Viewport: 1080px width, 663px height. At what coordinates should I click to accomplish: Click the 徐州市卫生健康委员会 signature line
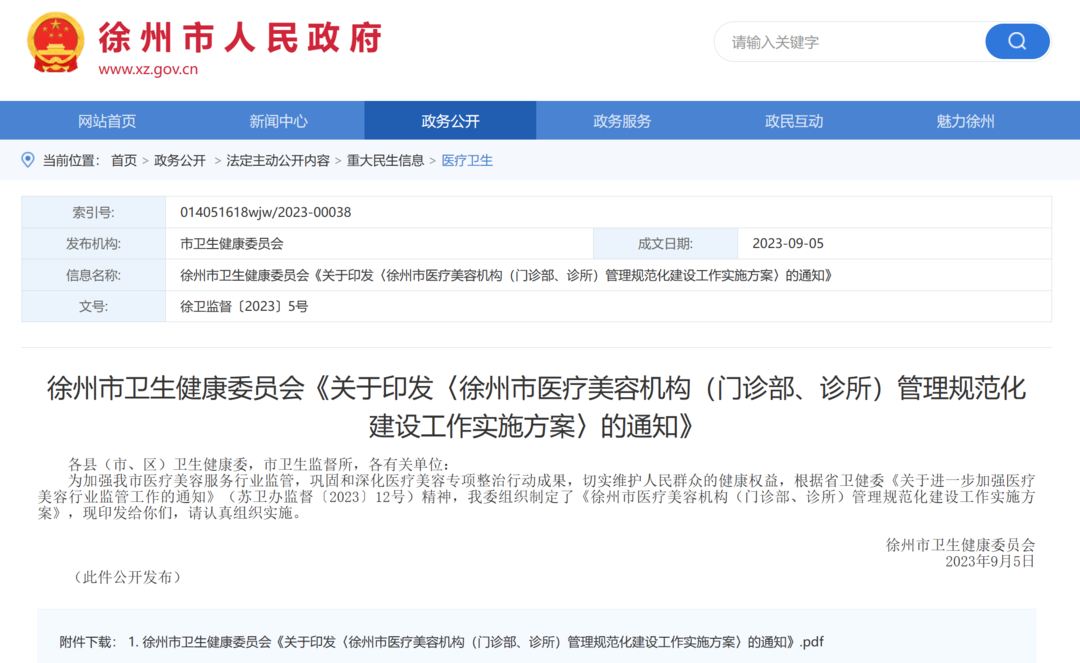coord(960,545)
